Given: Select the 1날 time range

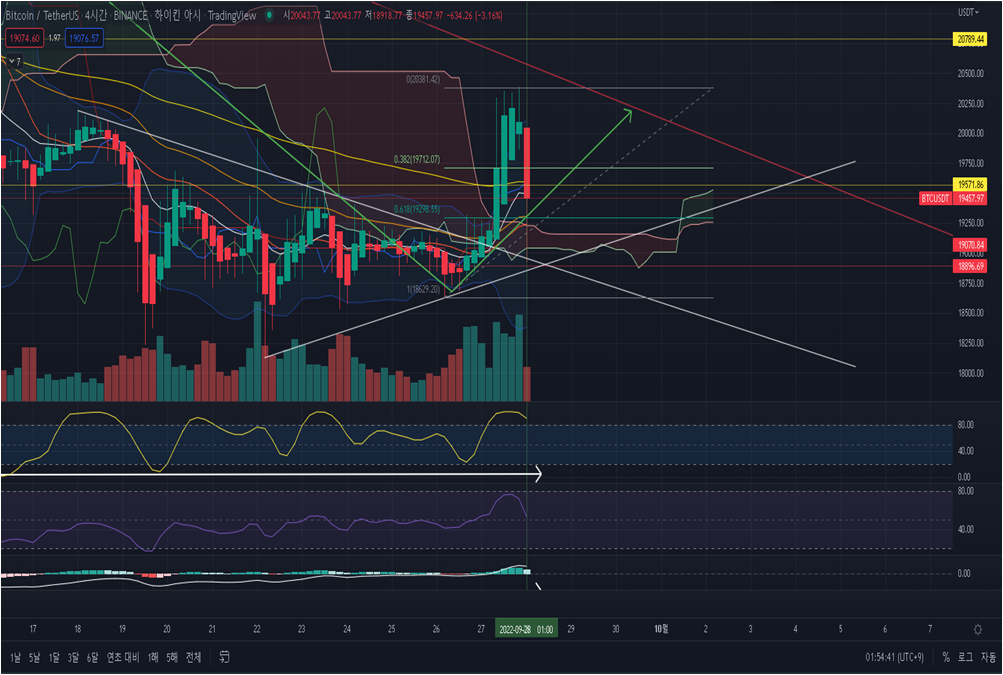Looking at the screenshot, I should click(x=15, y=657).
